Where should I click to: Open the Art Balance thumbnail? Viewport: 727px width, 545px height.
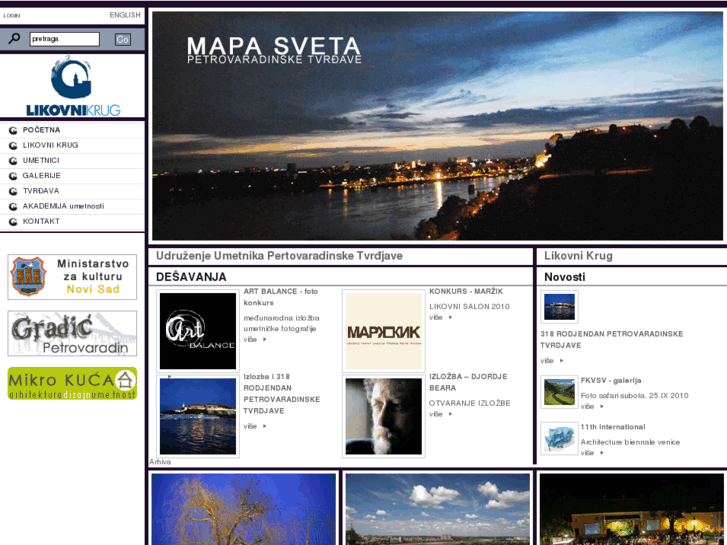click(198, 331)
